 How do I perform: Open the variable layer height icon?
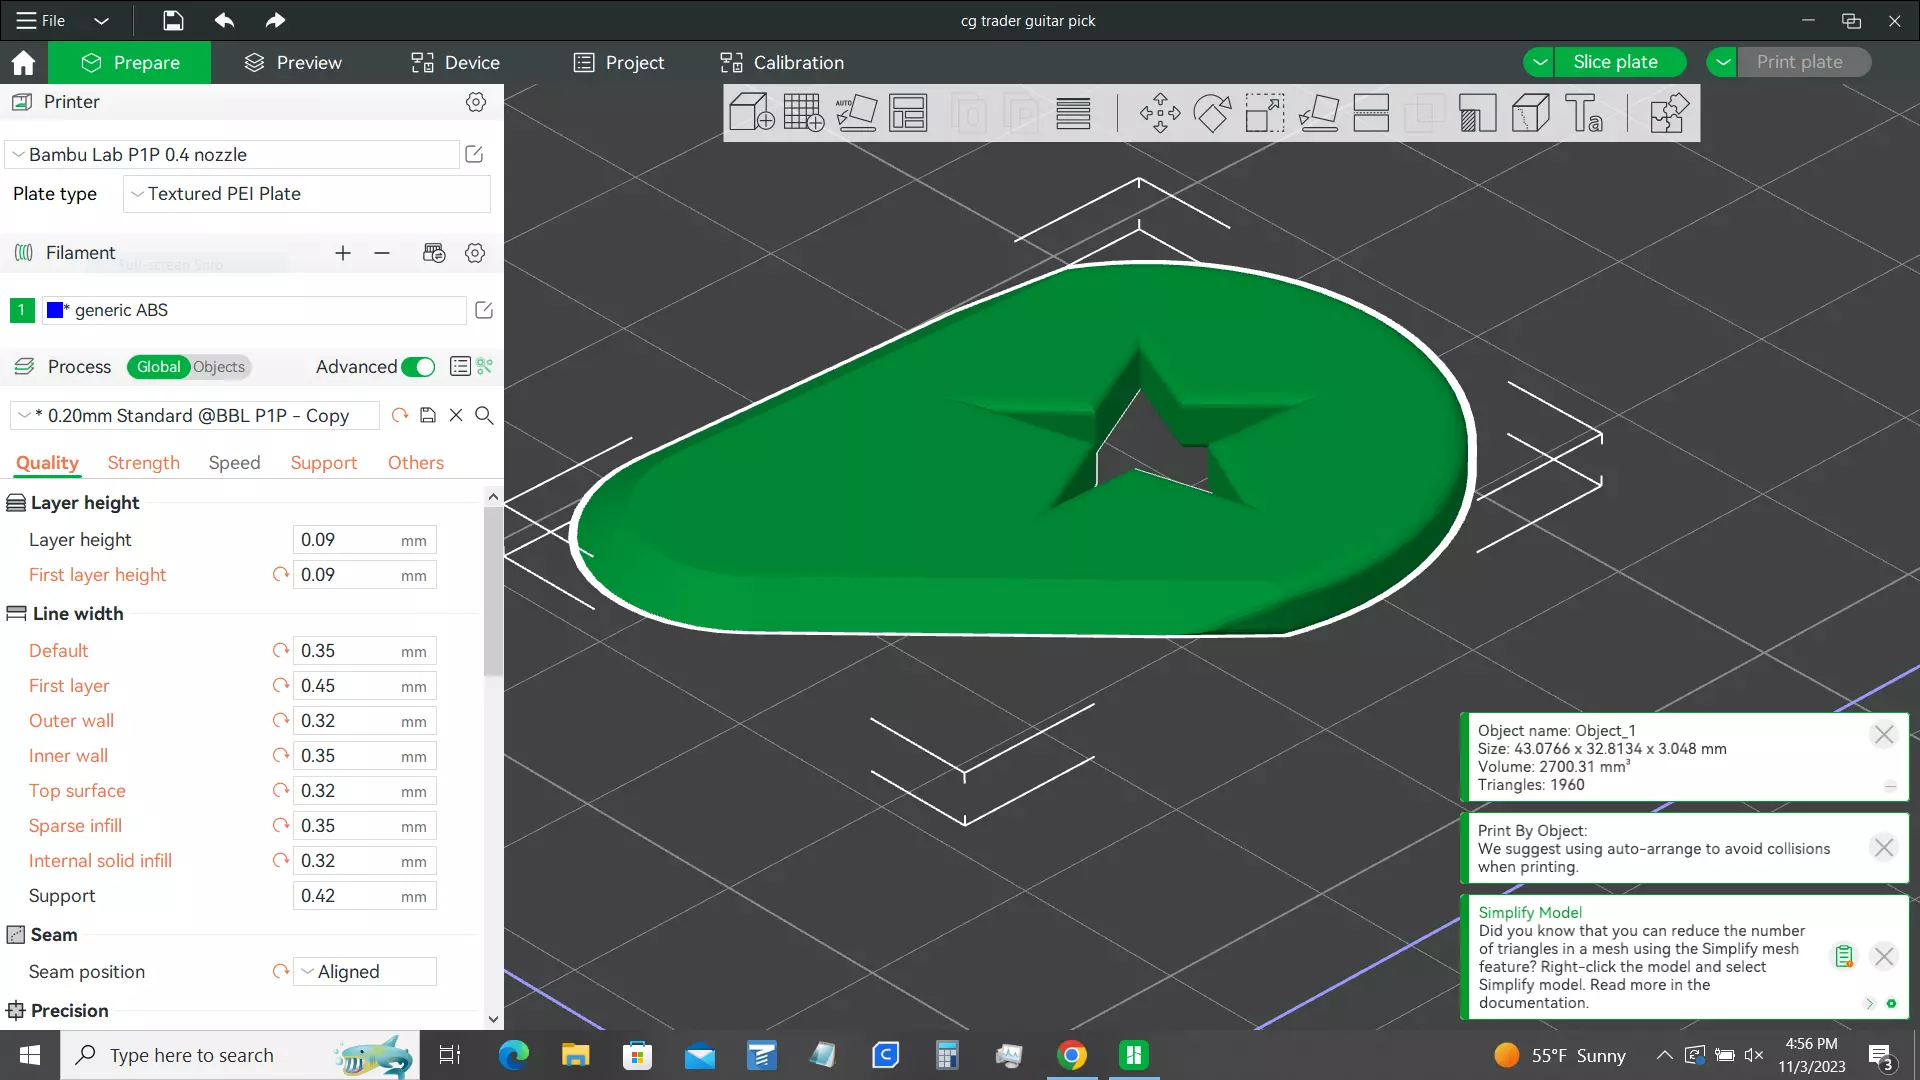1073,113
